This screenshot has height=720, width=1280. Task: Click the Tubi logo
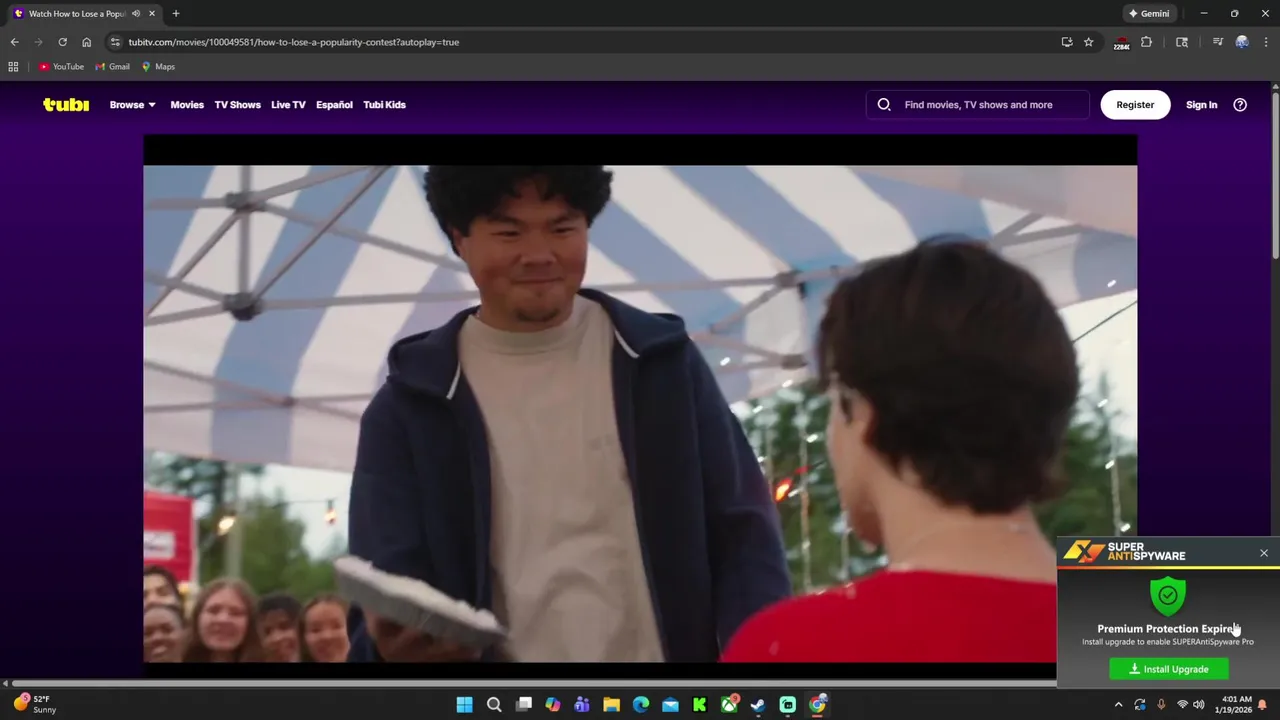66,105
